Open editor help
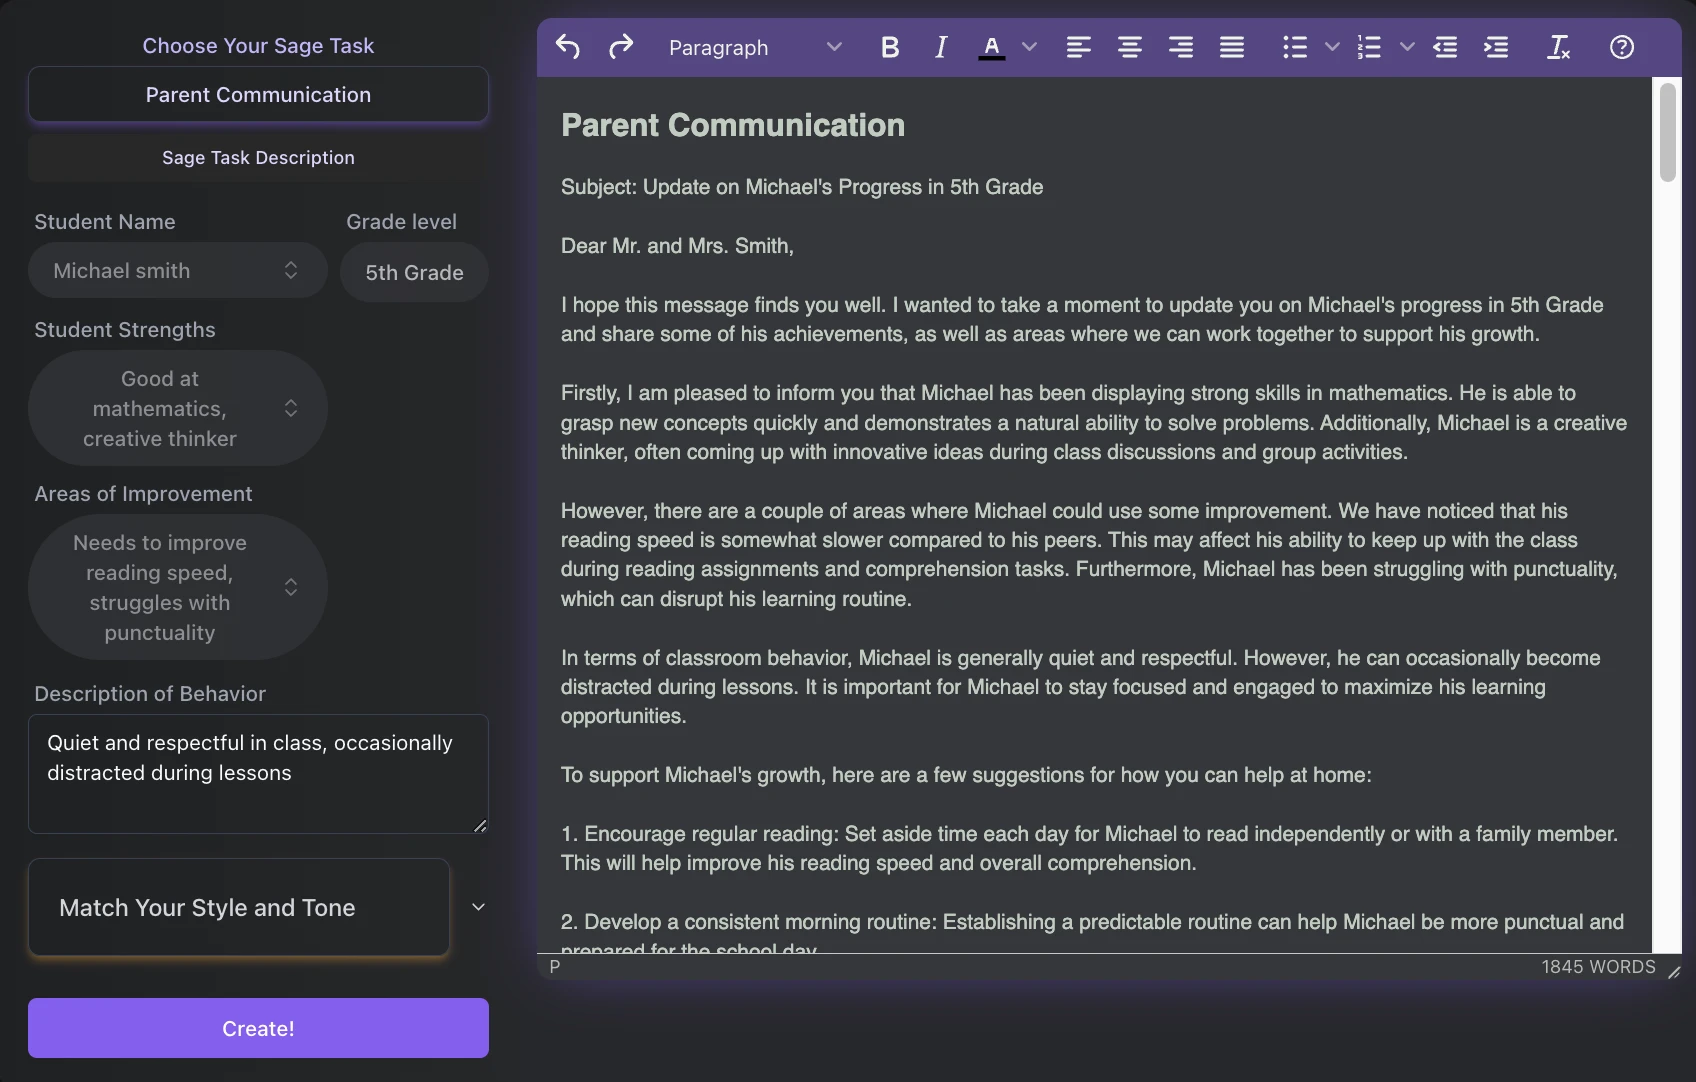The width and height of the screenshot is (1696, 1082). click(1622, 47)
